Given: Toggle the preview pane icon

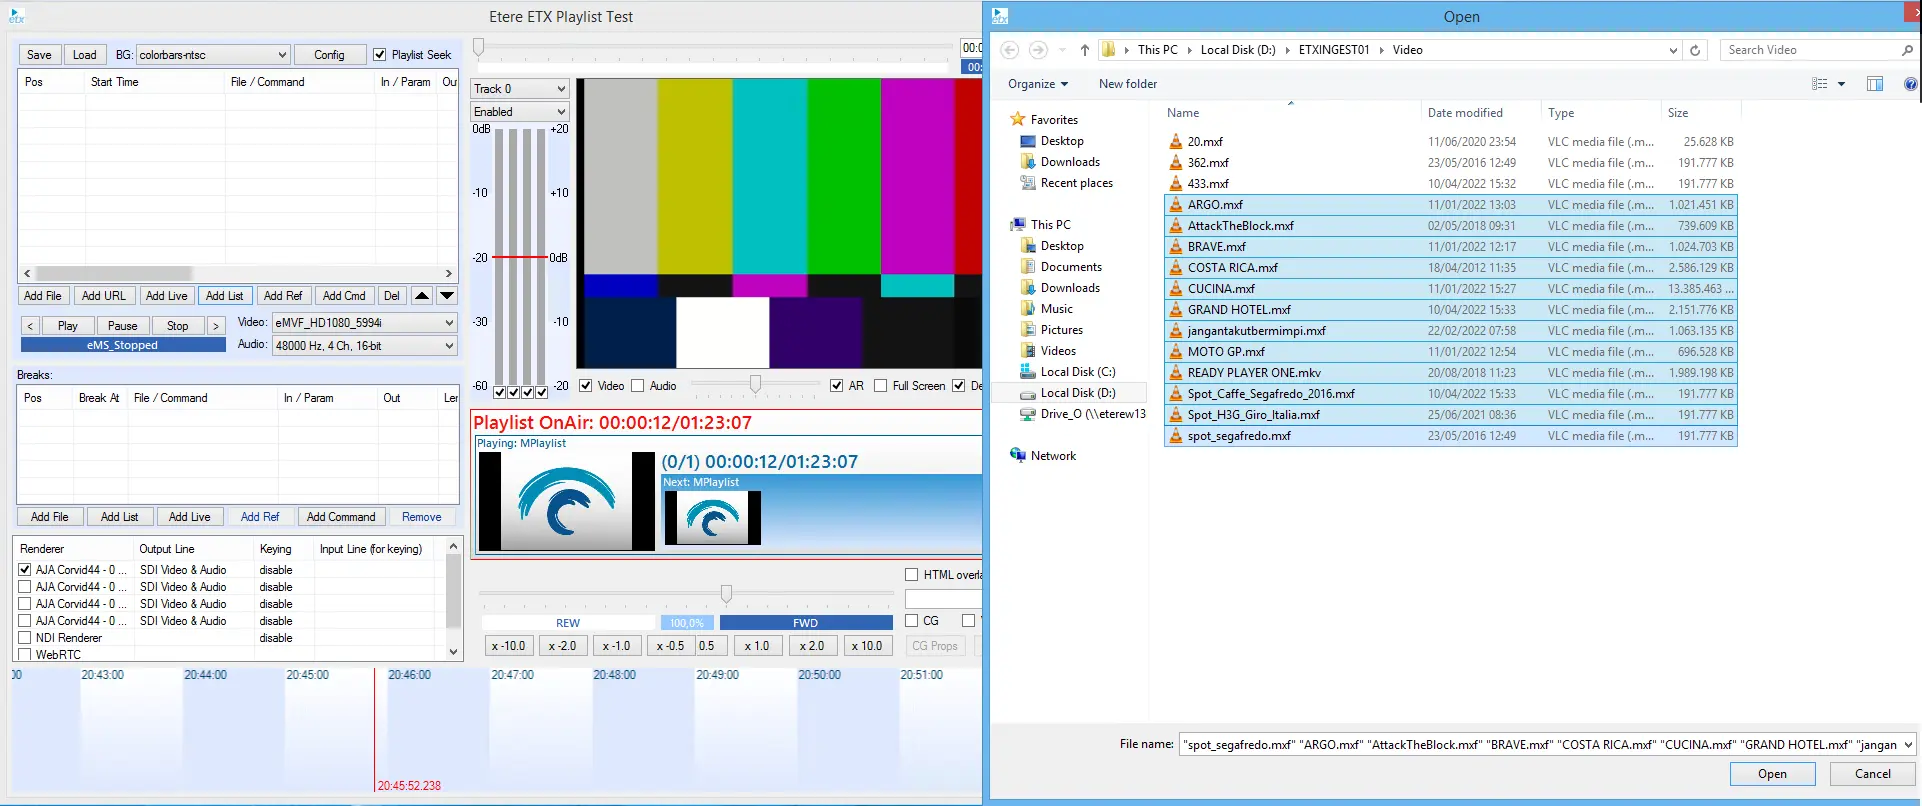Looking at the screenshot, I should point(1875,84).
